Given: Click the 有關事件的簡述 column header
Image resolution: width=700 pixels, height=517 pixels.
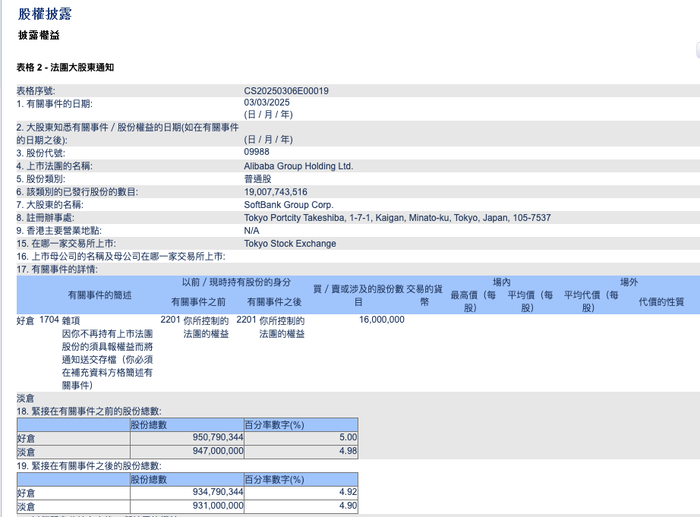Looking at the screenshot, I should [100, 295].
